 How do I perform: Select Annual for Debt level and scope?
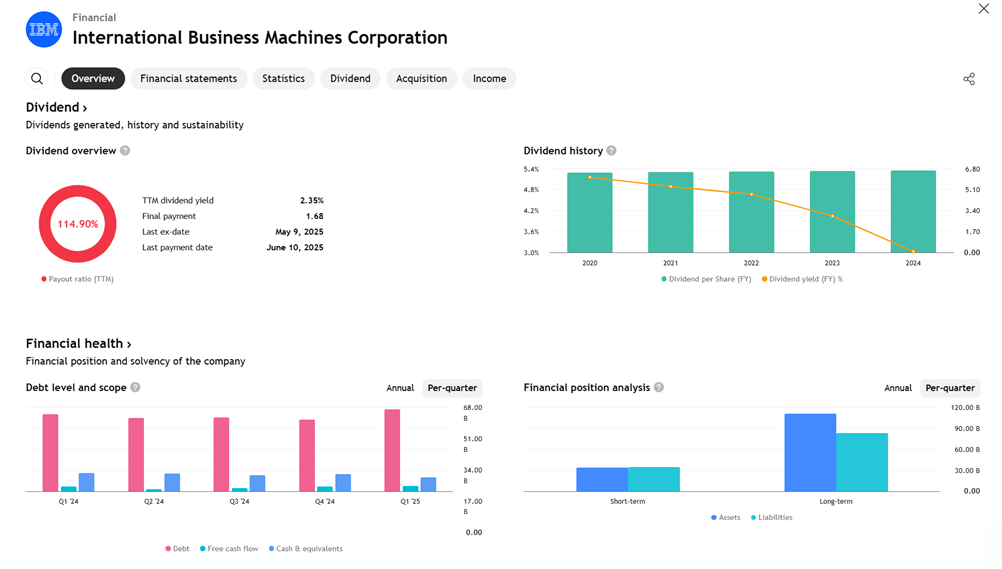pos(400,388)
